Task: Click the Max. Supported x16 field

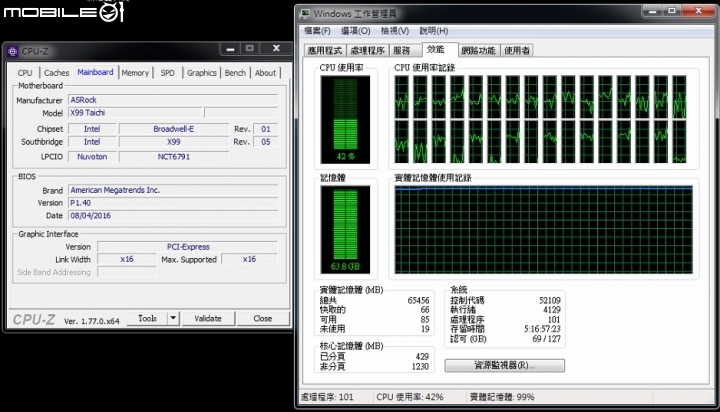Action: 249,259
